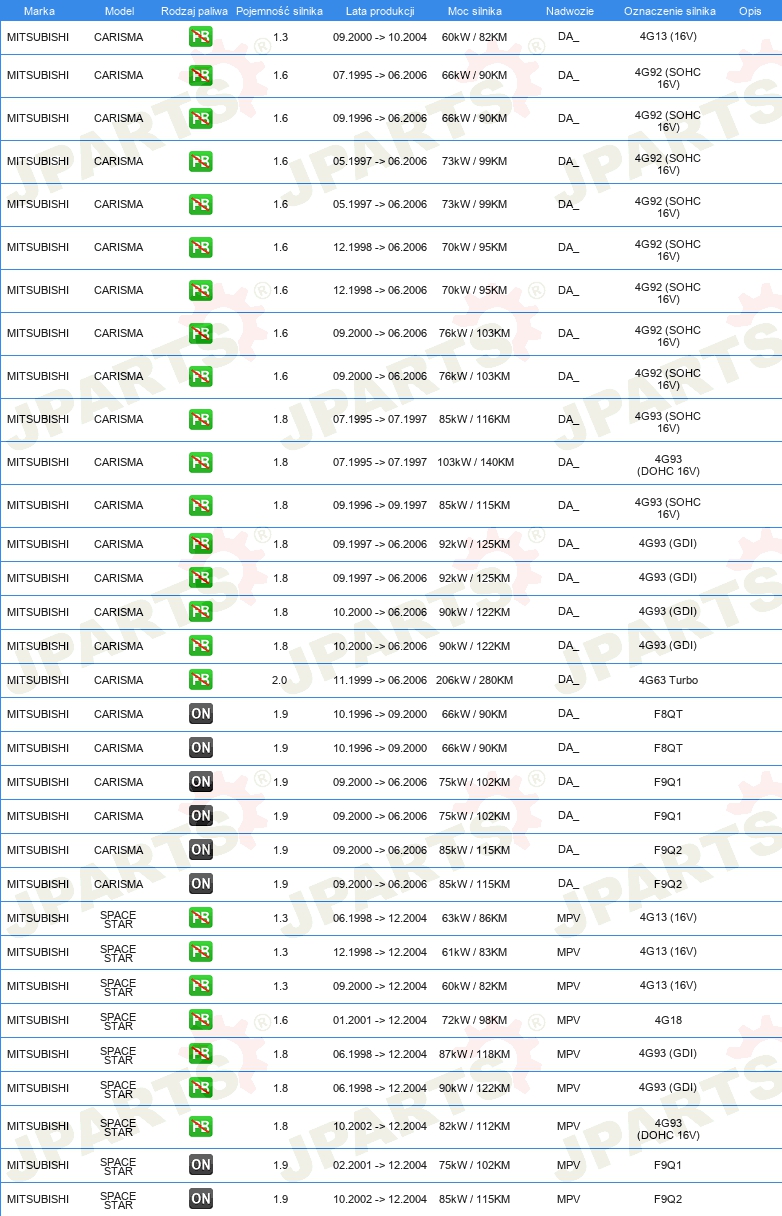Click the PB icon in the Space Star 63kW / 86KM row

click(201, 918)
